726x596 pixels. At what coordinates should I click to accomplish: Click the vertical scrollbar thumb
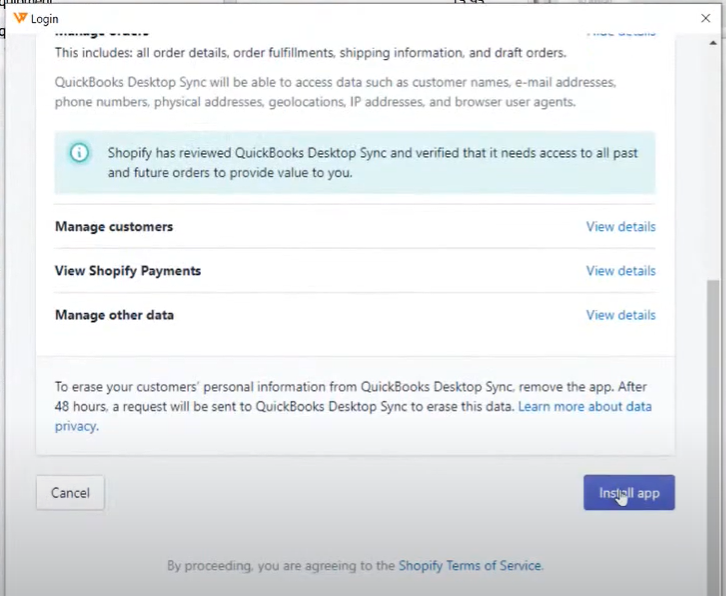coord(713,438)
